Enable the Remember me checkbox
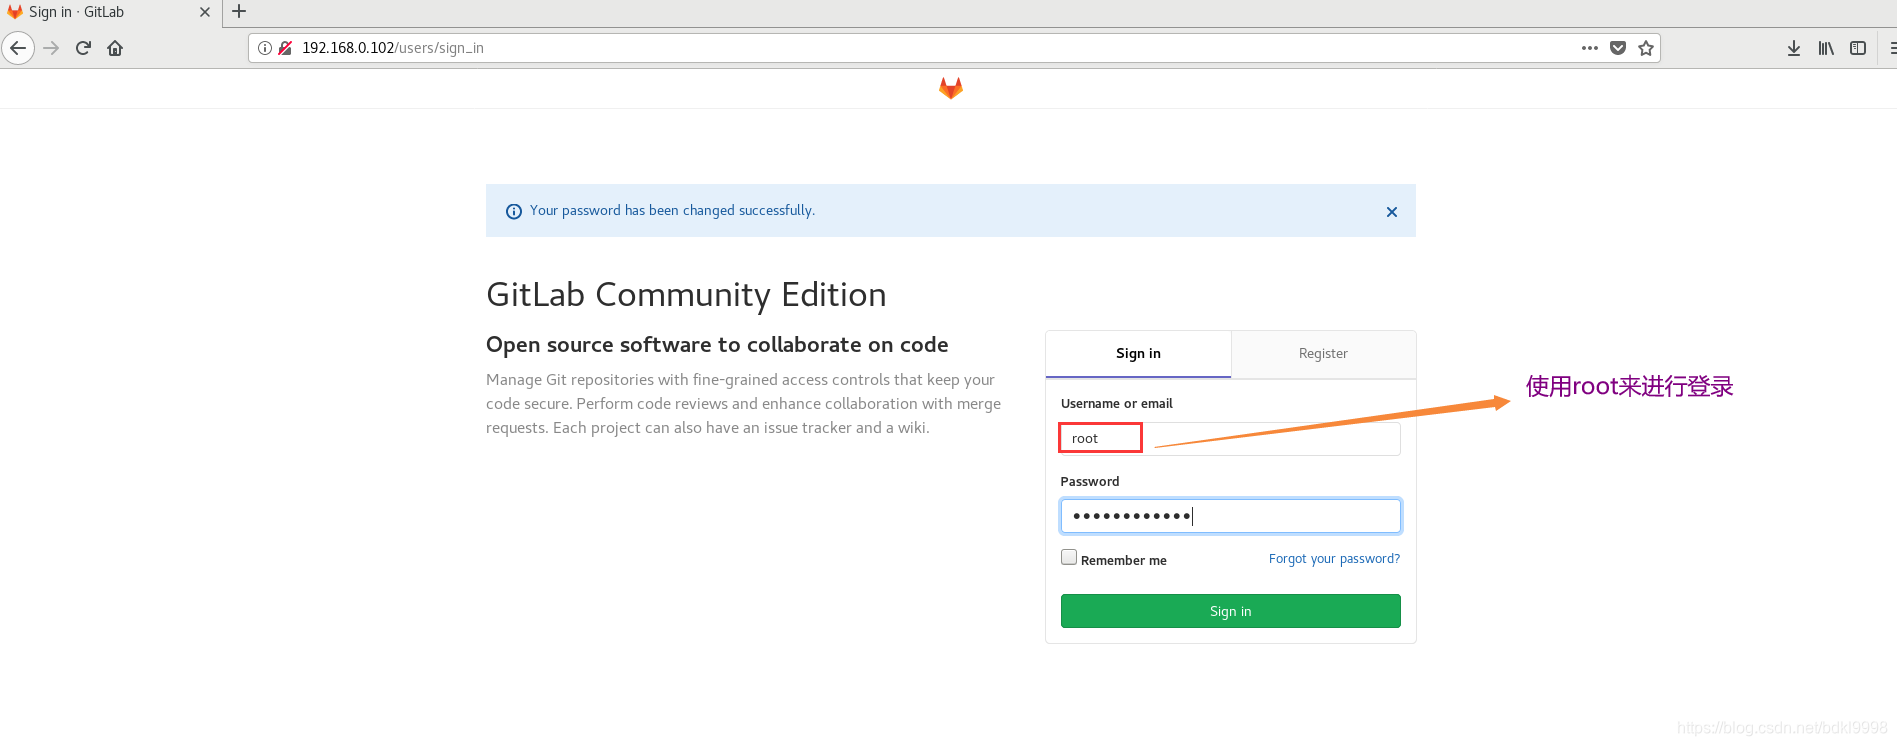1897x746 pixels. click(x=1069, y=558)
